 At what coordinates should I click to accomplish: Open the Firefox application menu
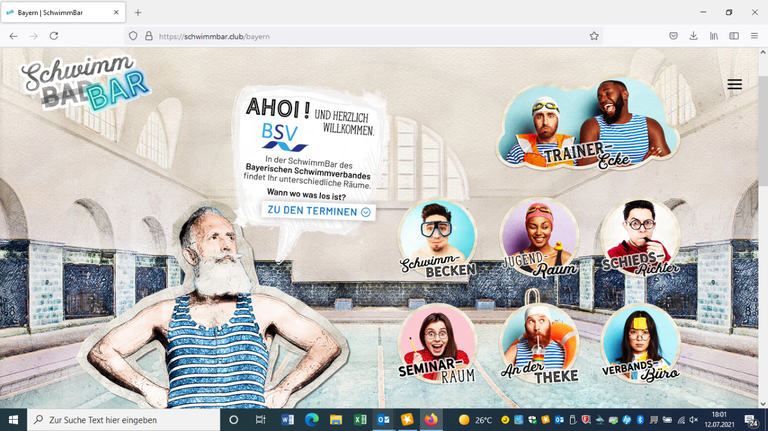754,36
